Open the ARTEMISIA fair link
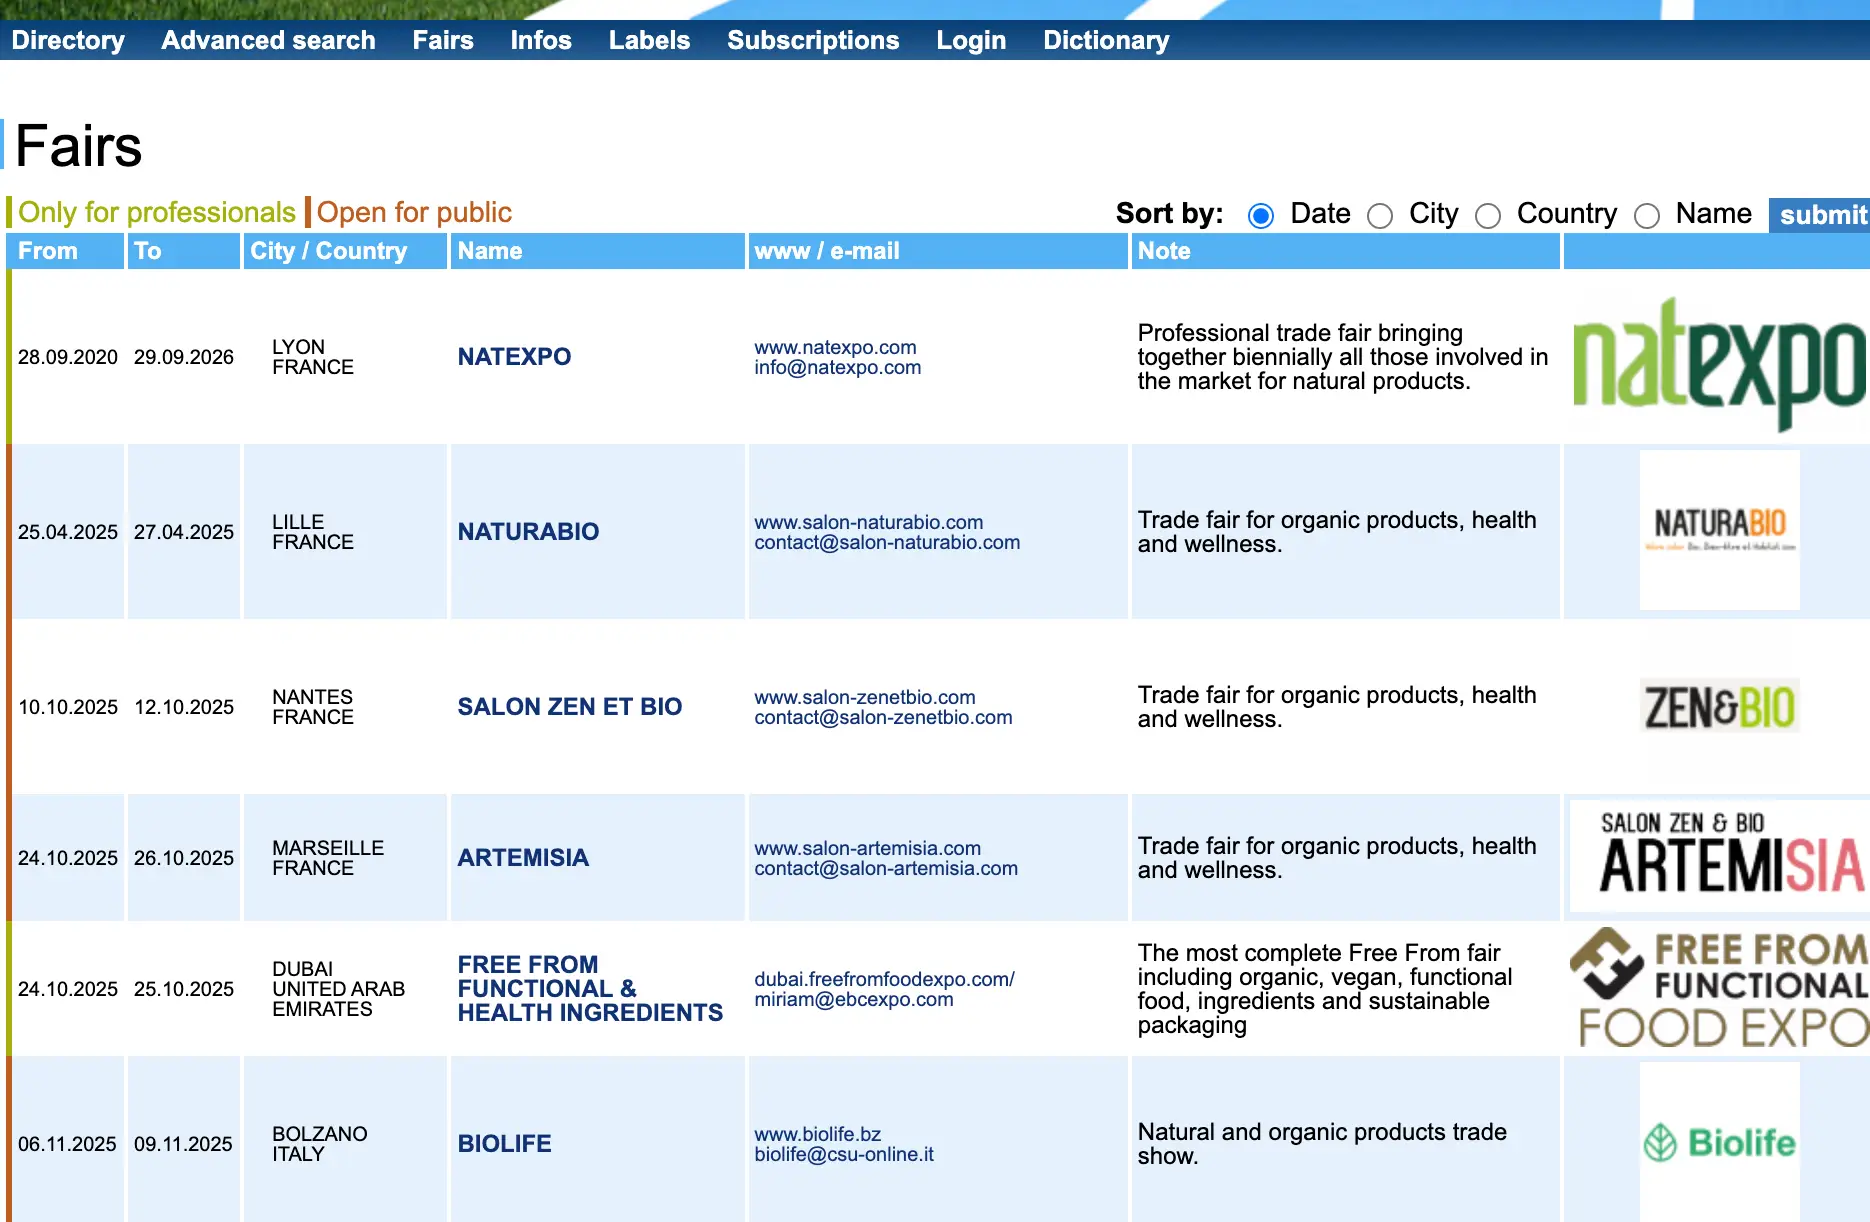Screen dimensions: 1870x1222 coord(523,858)
